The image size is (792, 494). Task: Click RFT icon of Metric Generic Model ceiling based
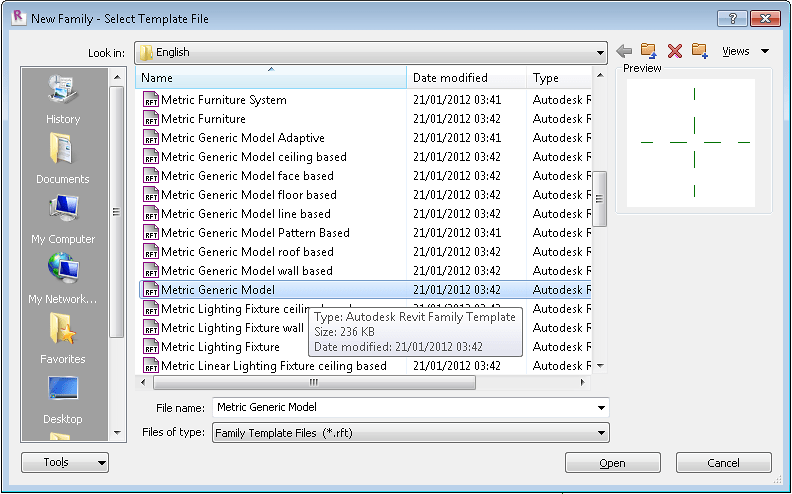[x=151, y=157]
